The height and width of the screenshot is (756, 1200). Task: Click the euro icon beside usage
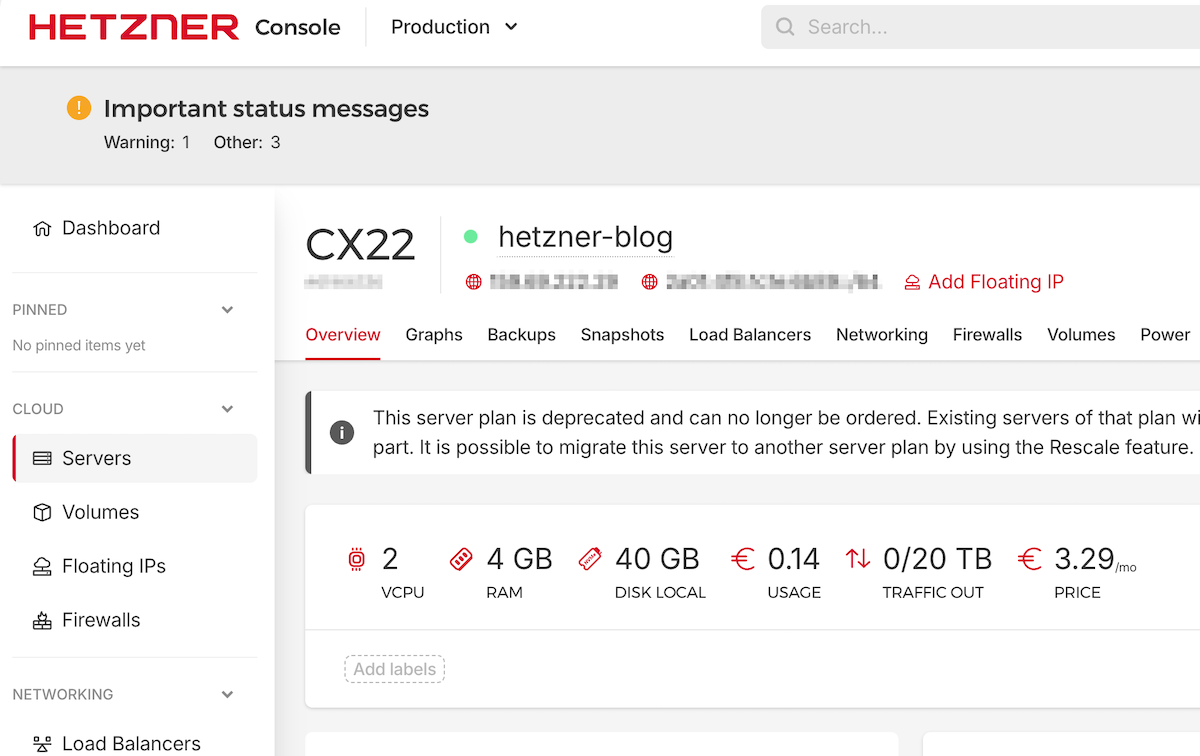(743, 559)
